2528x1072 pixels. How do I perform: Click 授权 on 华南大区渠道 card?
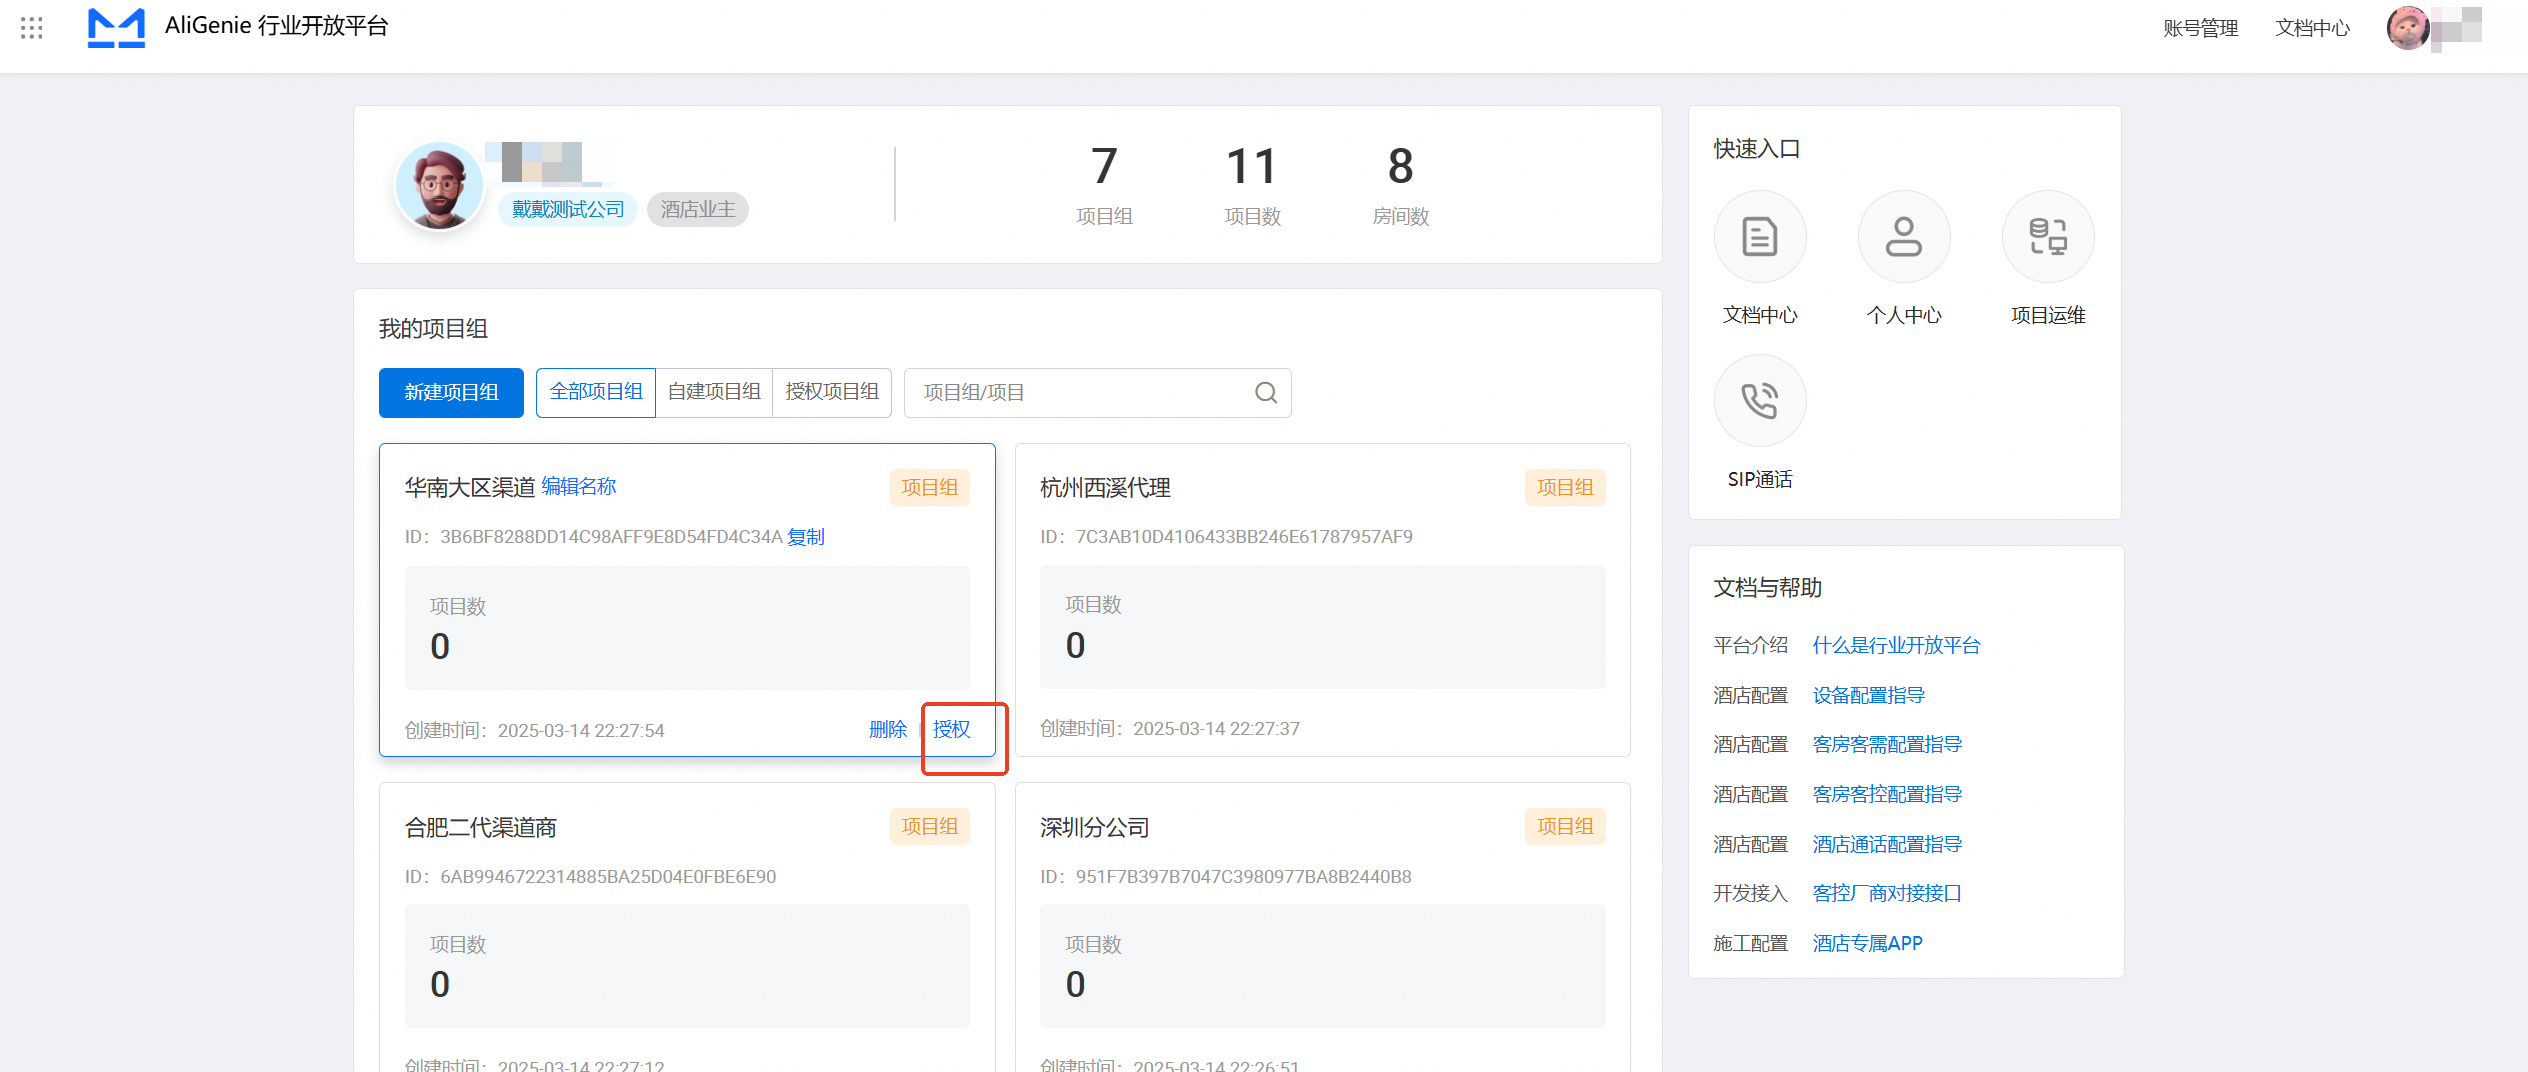tap(952, 730)
